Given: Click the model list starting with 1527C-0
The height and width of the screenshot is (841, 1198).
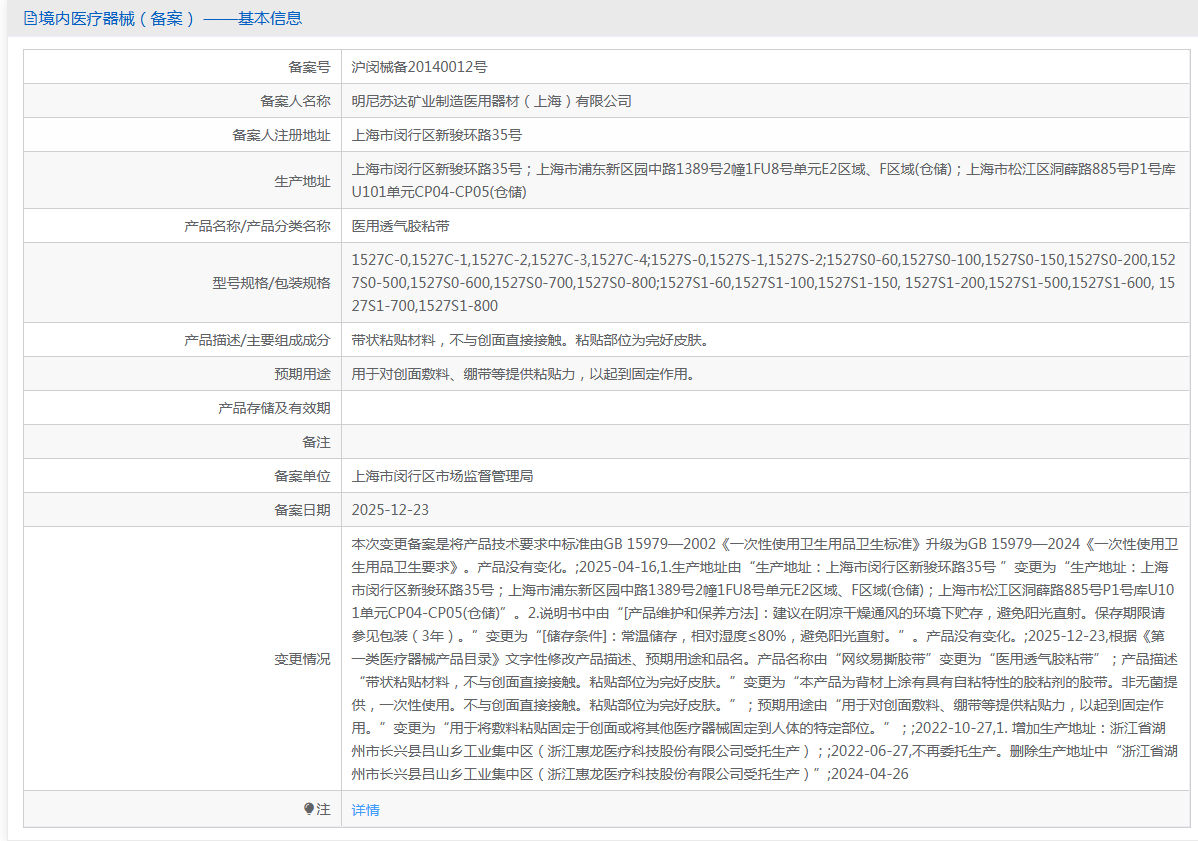Looking at the screenshot, I should point(763,283).
